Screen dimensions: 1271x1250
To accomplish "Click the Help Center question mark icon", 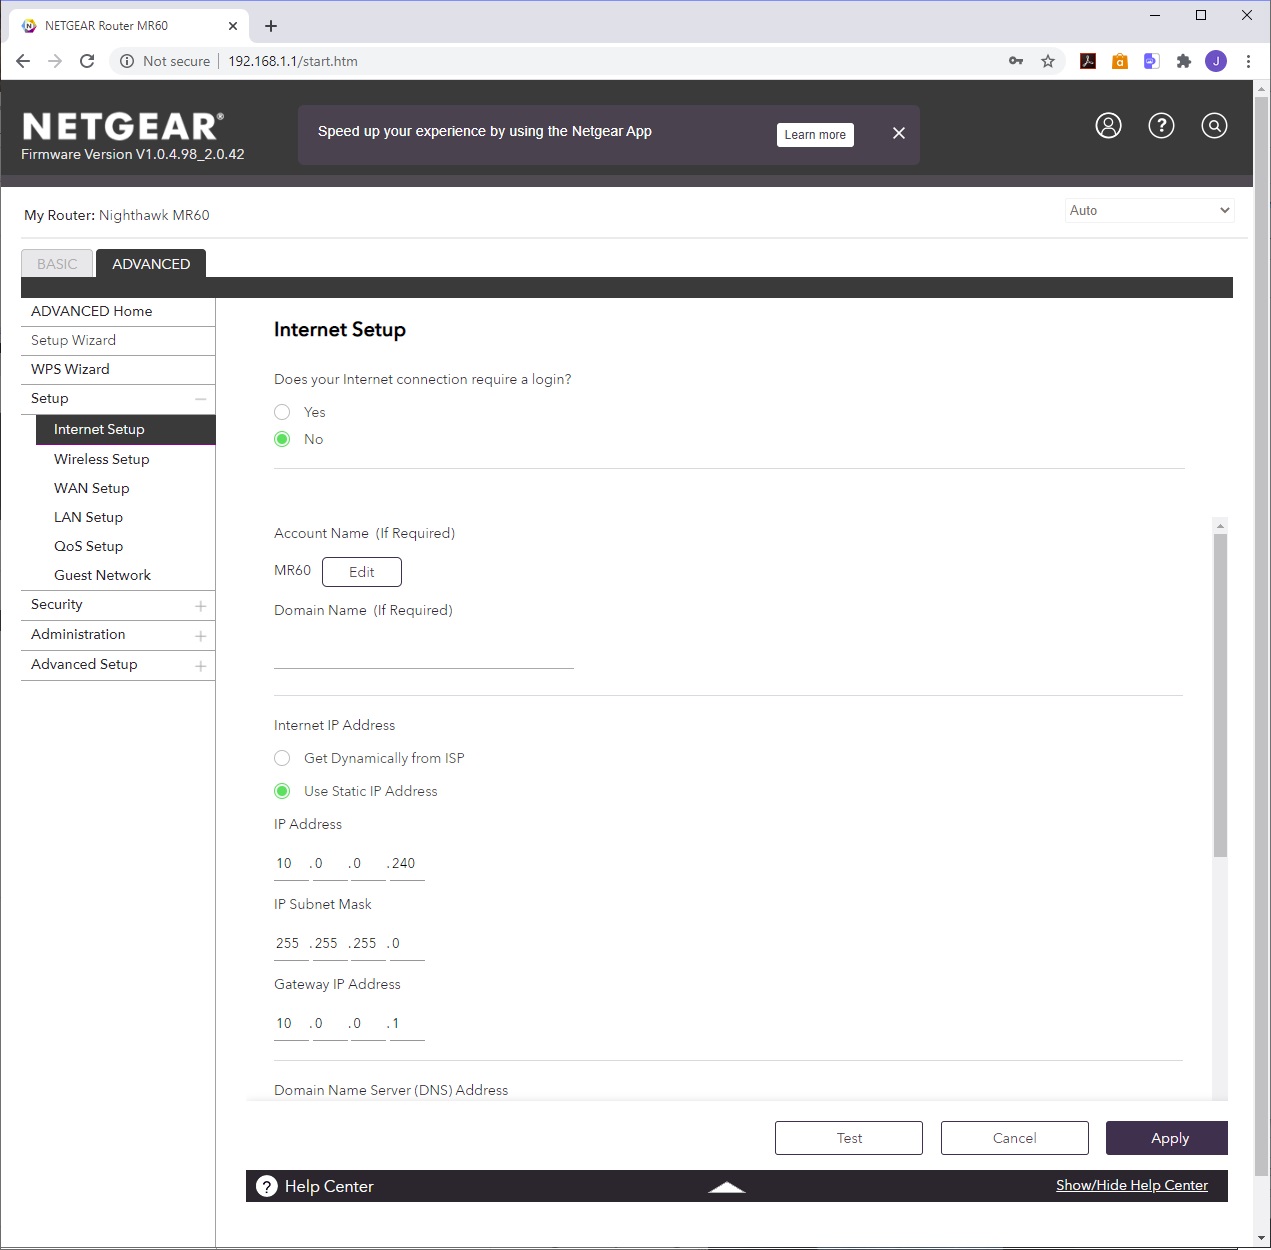I will [267, 1186].
